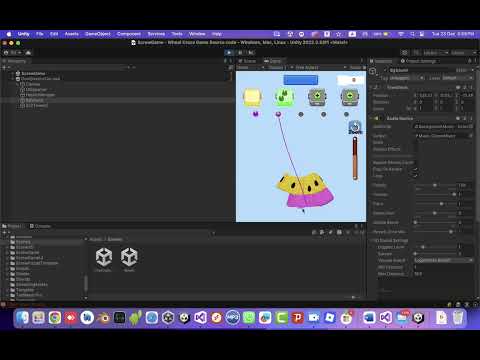Collapse the DontDestroyOnLoad tree arrow
Viewport: 480px width, 360px height.
(13, 79)
